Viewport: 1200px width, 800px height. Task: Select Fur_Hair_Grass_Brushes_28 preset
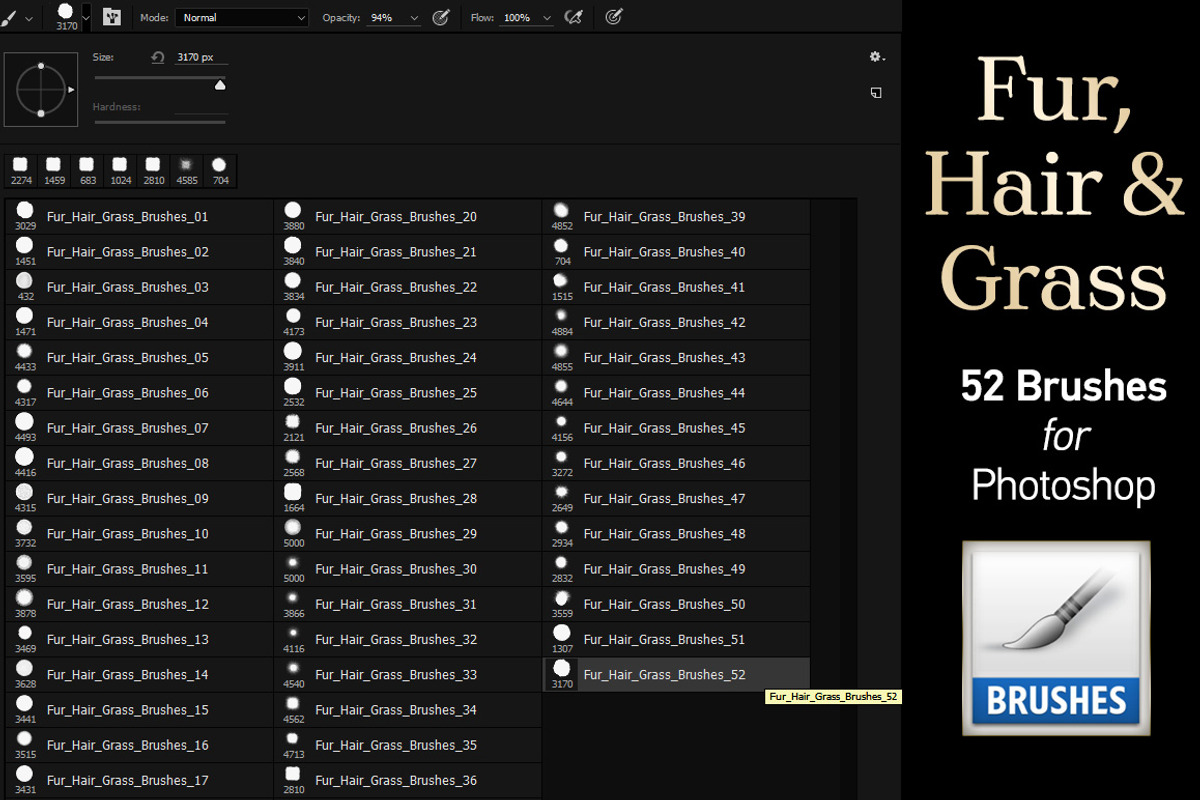408,499
